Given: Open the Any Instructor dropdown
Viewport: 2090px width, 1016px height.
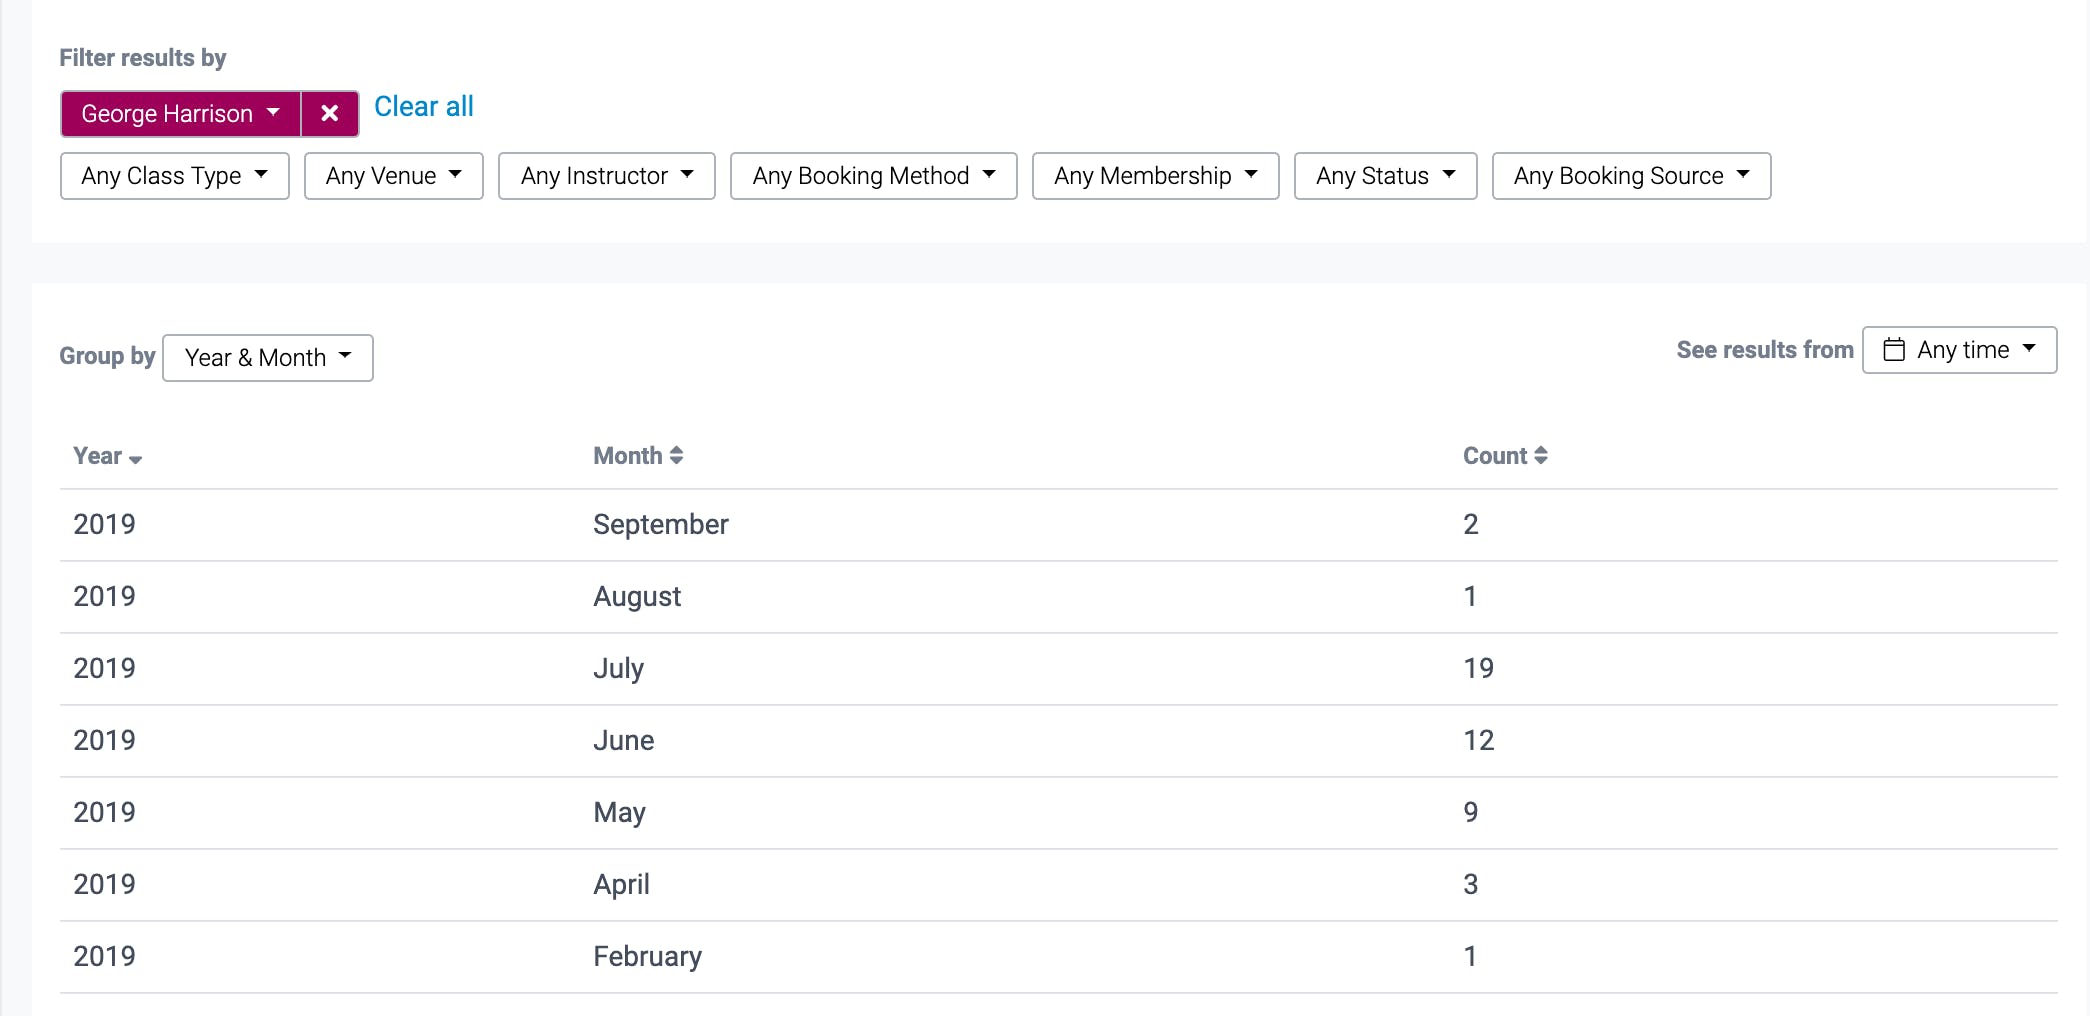Looking at the screenshot, I should click(605, 175).
